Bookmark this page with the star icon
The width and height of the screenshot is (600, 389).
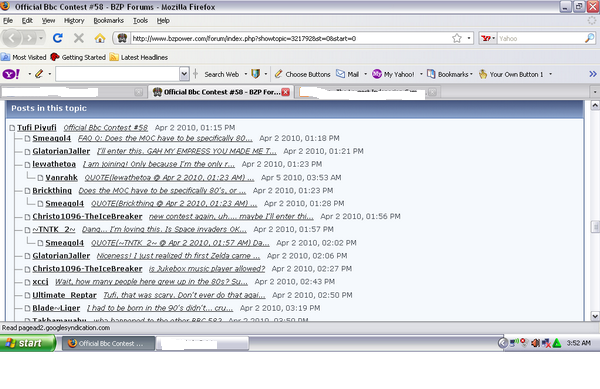click(x=457, y=38)
